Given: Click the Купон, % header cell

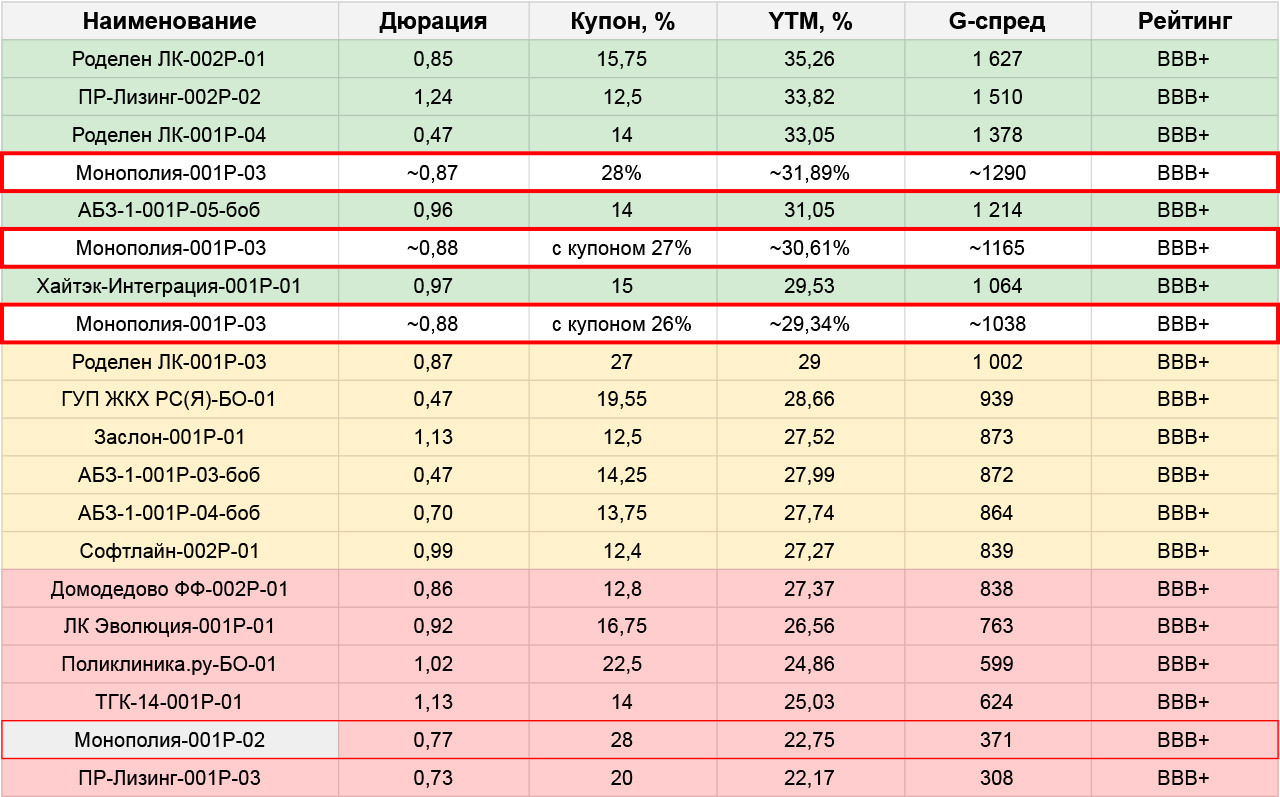Looking at the screenshot, I should tap(621, 21).
